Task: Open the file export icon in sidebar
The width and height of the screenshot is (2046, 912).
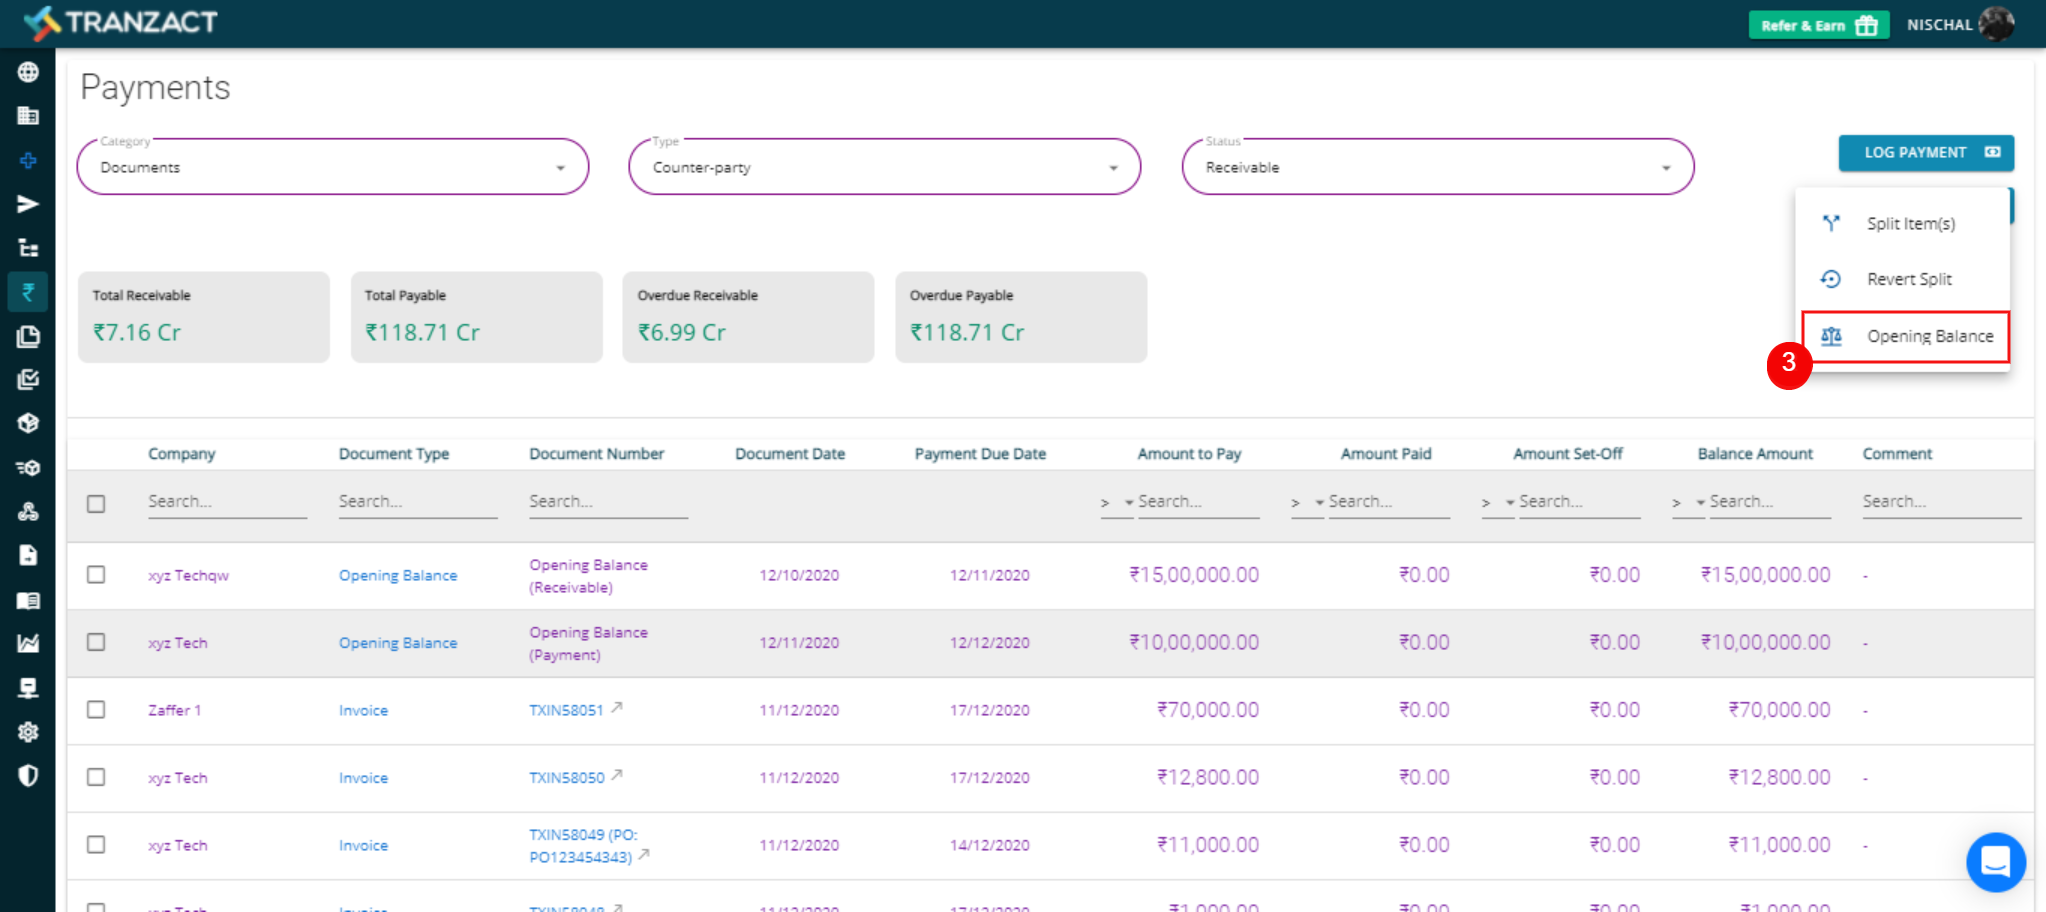Action: point(28,555)
